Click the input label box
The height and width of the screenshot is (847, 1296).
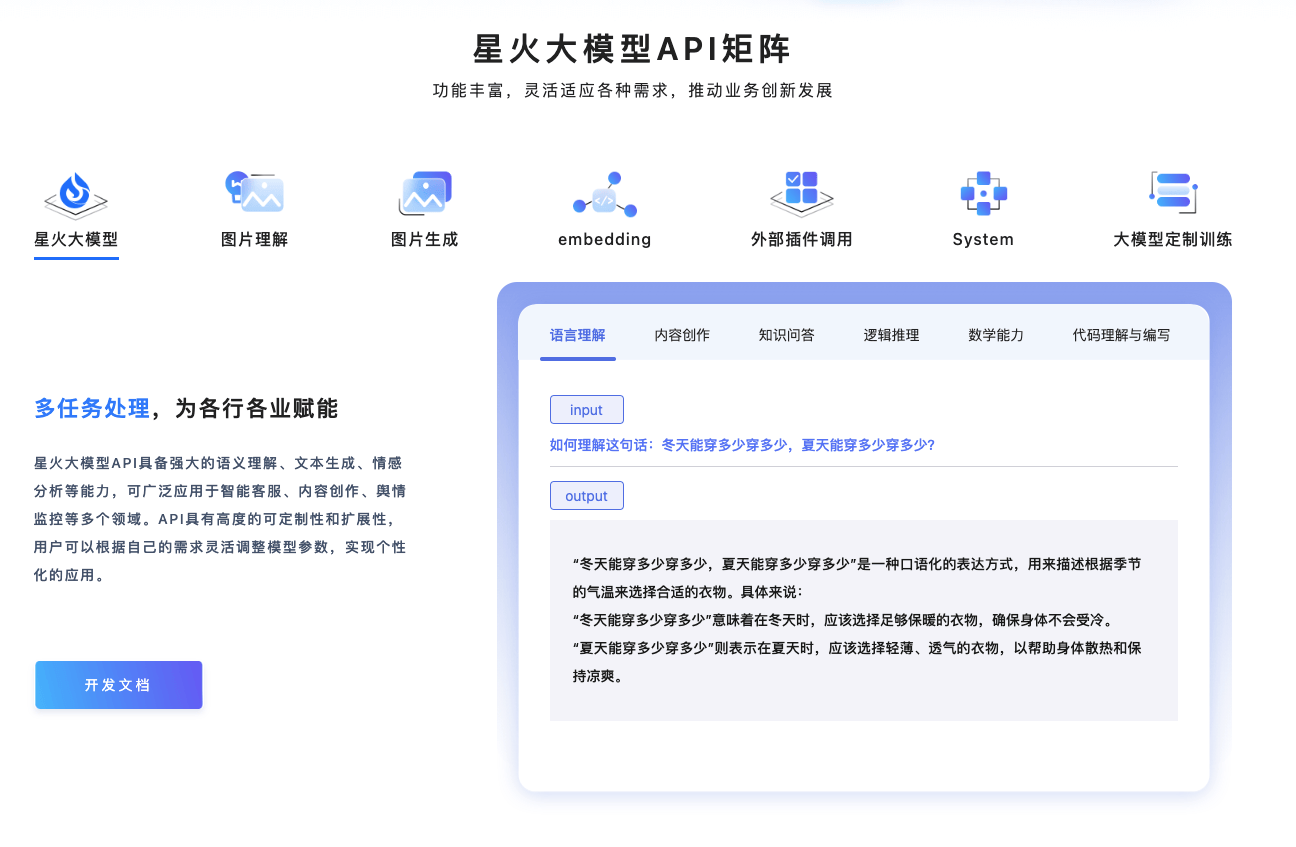tap(587, 410)
